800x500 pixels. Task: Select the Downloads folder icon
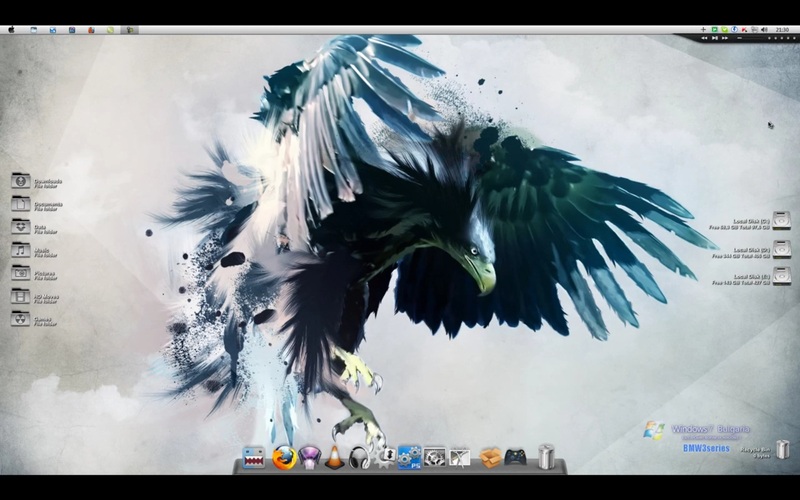tap(21, 181)
